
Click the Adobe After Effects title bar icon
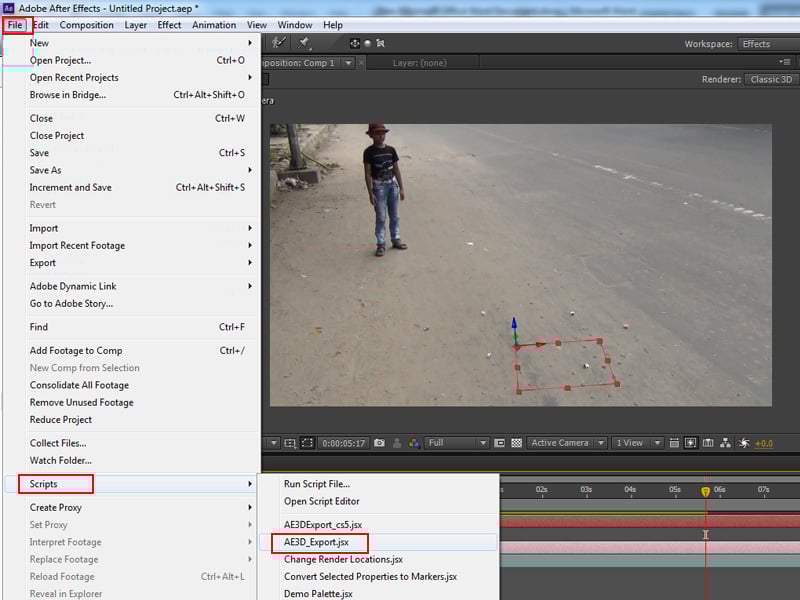(x=8, y=8)
